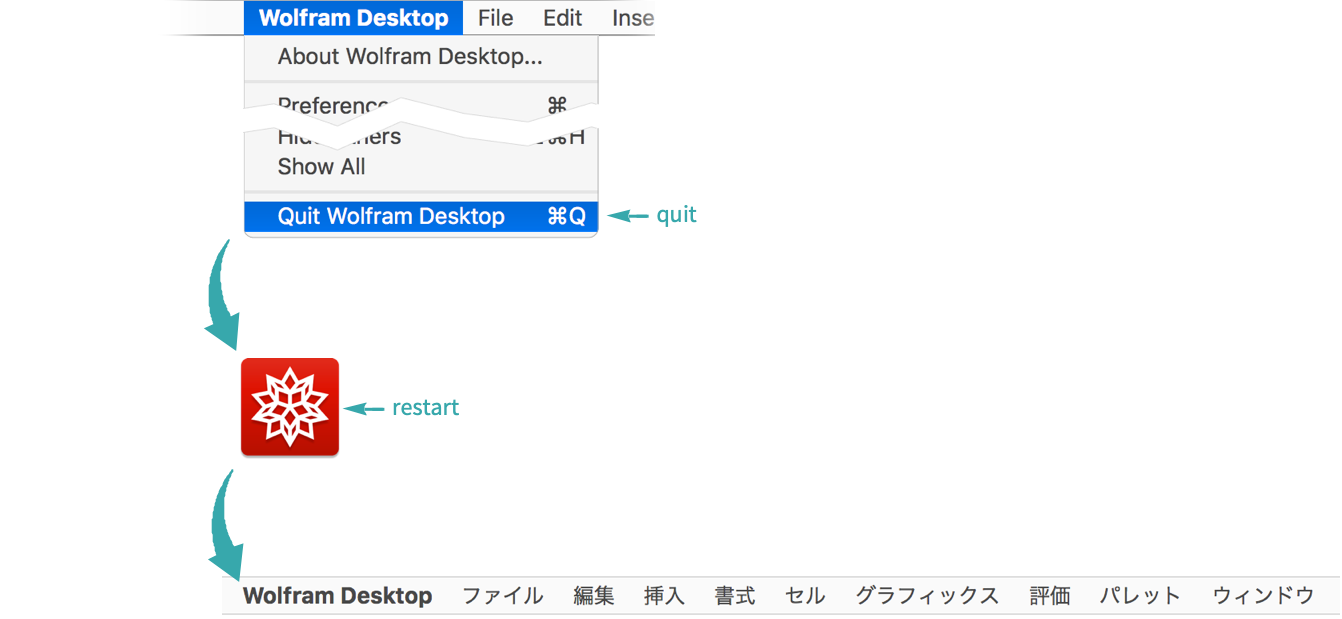The height and width of the screenshot is (619, 1342).
Task: Open the 挿入 menu
Action: (665, 596)
